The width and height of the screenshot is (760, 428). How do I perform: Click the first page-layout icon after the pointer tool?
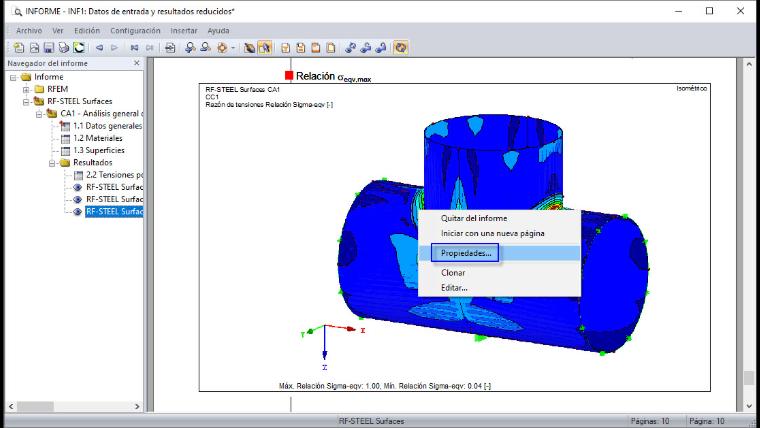285,48
